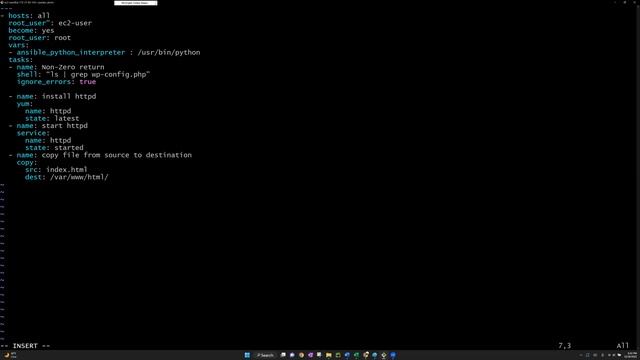640x360 pixels.
Task: Click the taskbar Search box
Action: pyautogui.click(x=265, y=355)
